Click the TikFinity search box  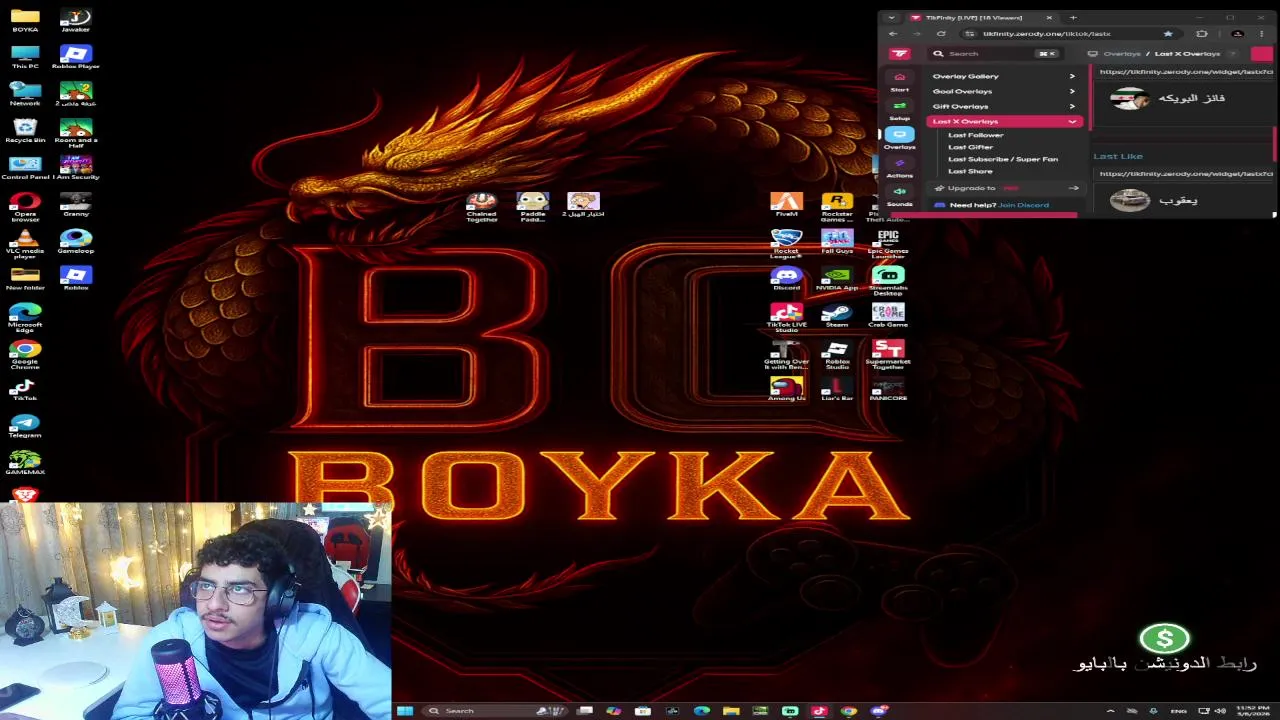(x=994, y=54)
